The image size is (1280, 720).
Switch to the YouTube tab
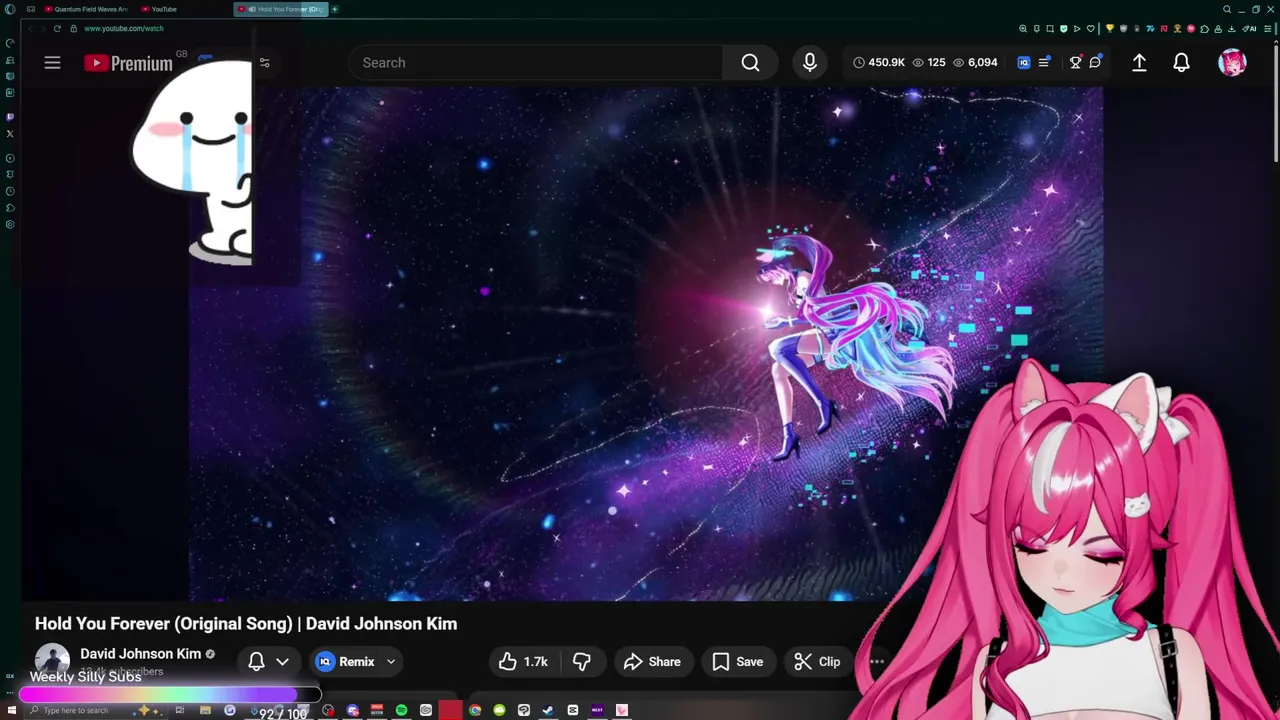coord(158,9)
